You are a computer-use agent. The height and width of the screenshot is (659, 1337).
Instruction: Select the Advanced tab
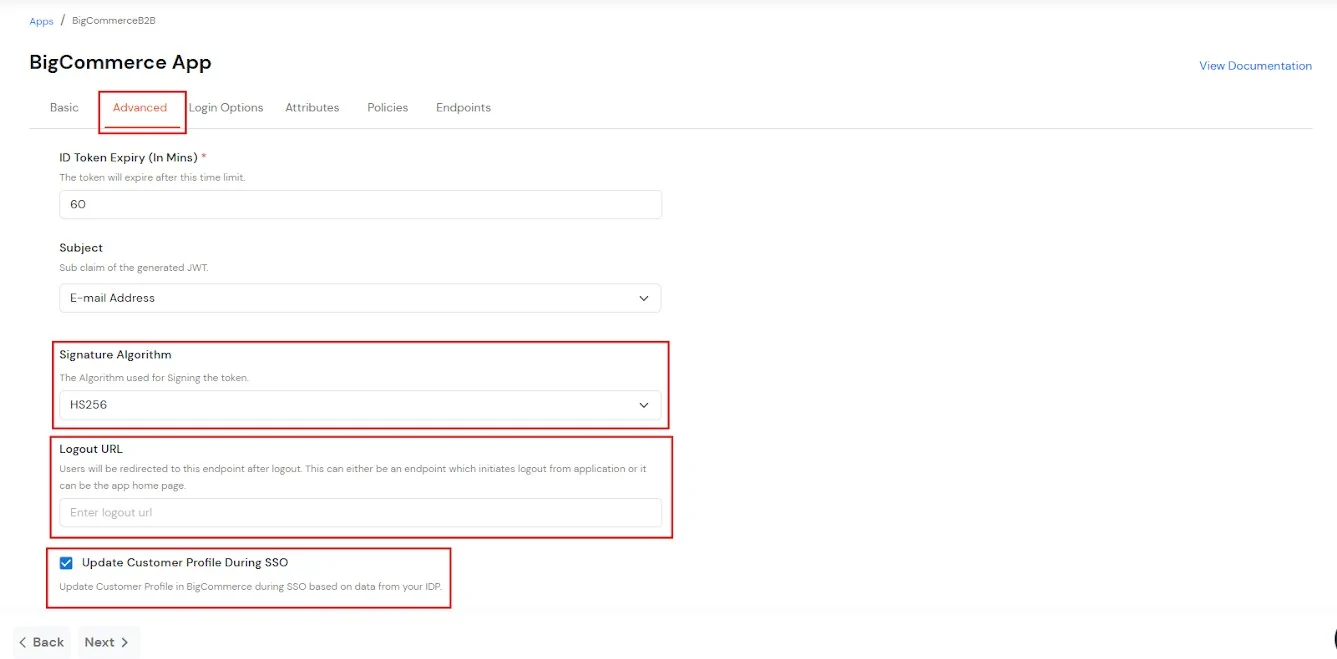pos(140,108)
